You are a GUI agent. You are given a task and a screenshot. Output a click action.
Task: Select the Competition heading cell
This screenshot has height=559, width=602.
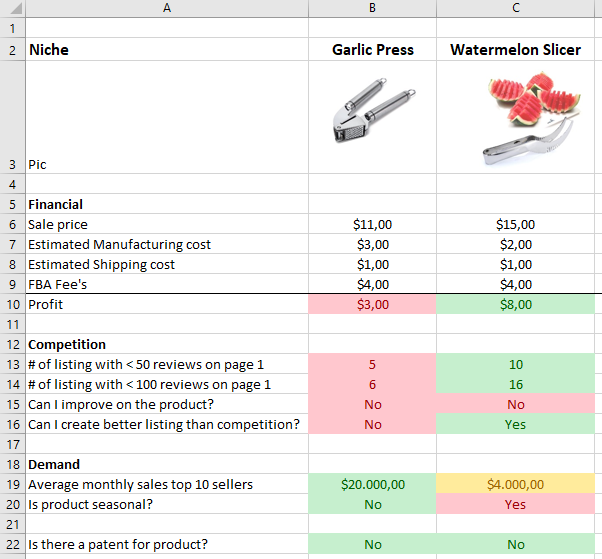point(167,344)
